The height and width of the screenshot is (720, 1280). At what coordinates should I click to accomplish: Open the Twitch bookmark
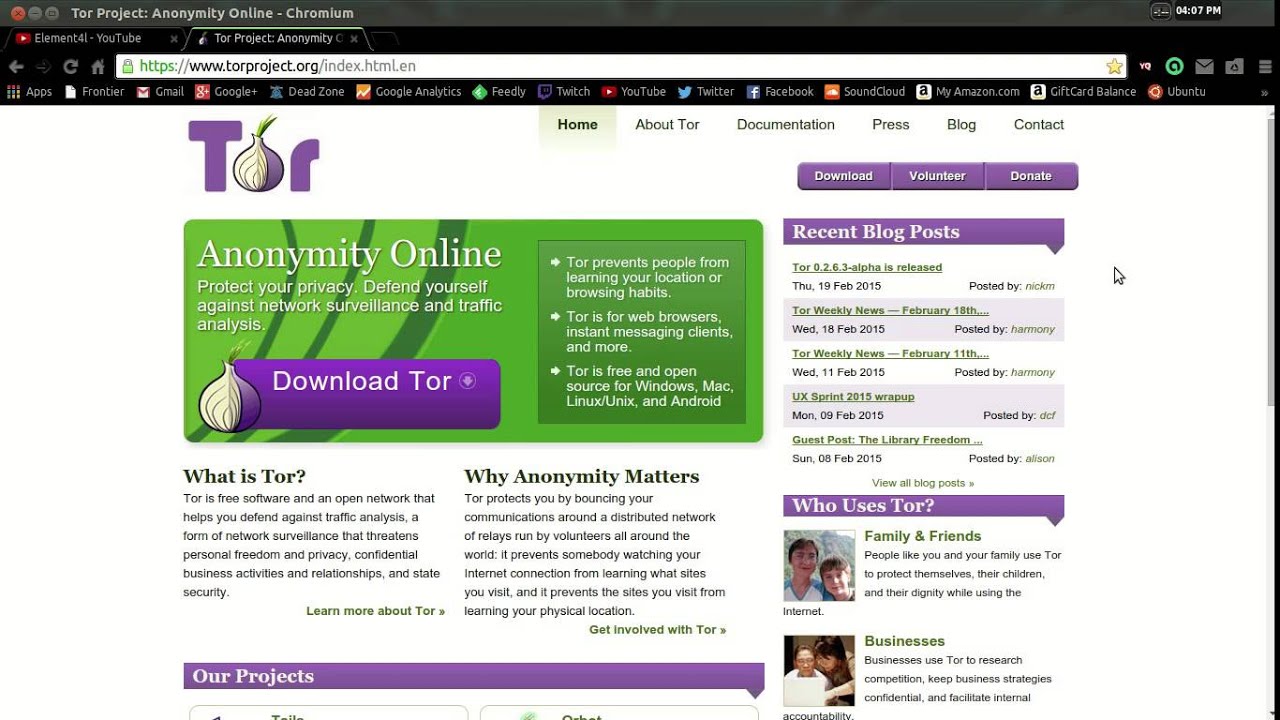(564, 91)
